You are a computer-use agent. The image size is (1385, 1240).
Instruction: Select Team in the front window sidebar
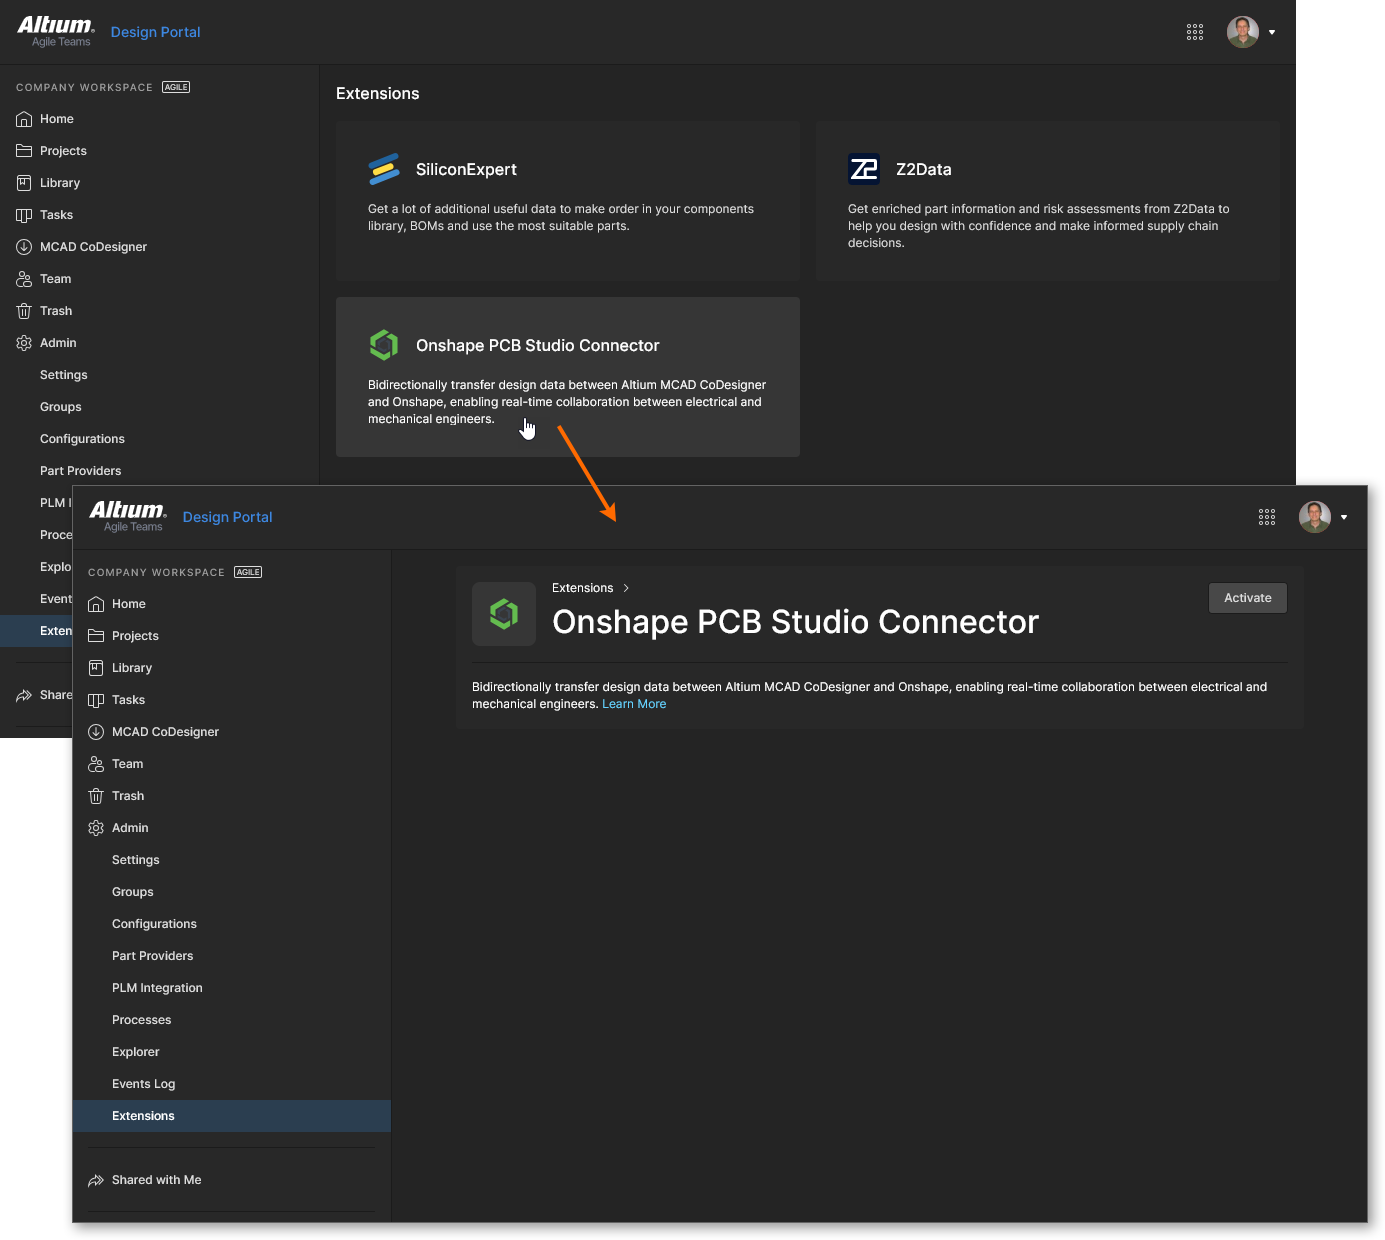click(x=231, y=764)
